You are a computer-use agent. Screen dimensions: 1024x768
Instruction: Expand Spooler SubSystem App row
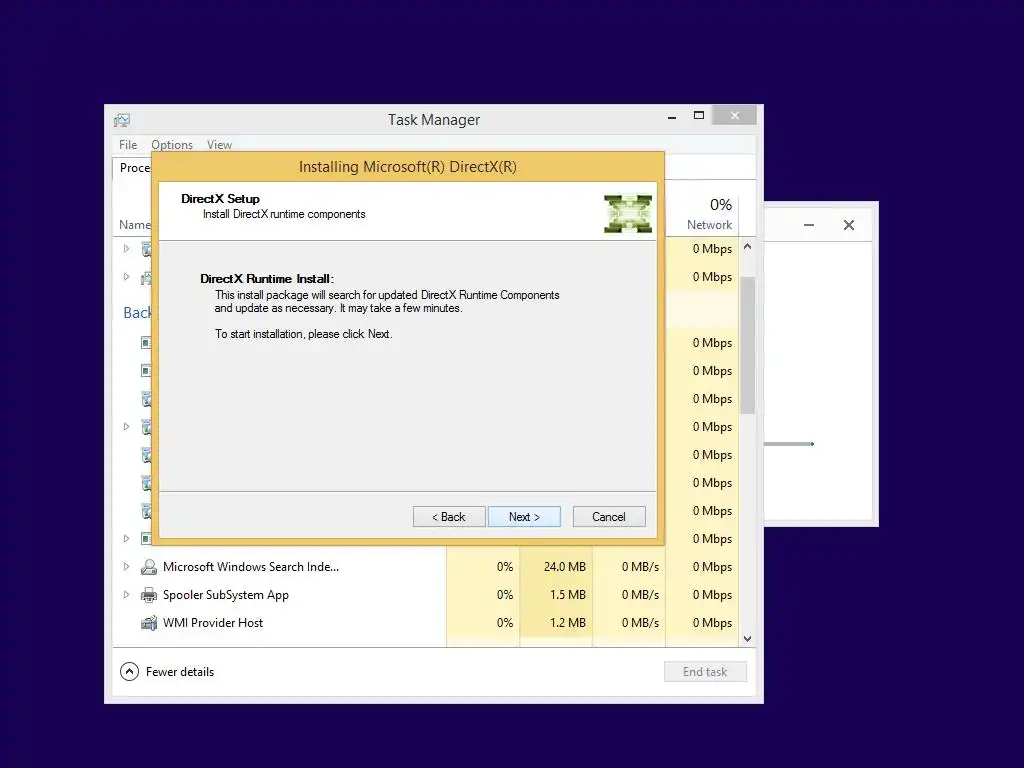click(x=127, y=594)
